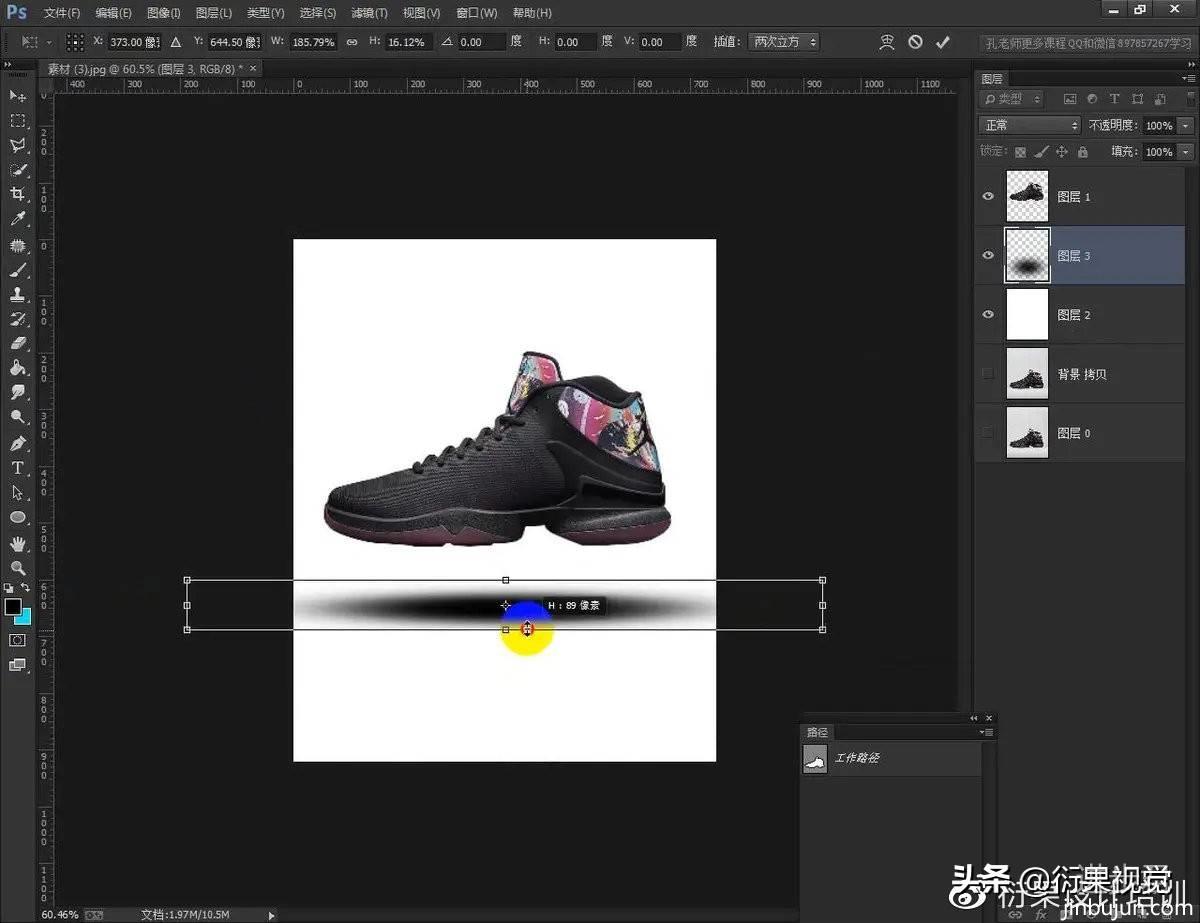Image resolution: width=1200 pixels, height=923 pixels.
Task: Switch to warp mode in options bar
Action: tap(887, 42)
